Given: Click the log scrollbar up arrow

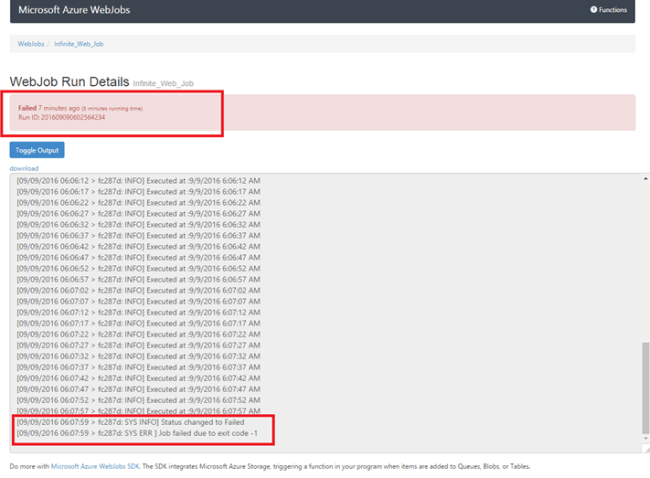Looking at the screenshot, I should click(x=645, y=179).
